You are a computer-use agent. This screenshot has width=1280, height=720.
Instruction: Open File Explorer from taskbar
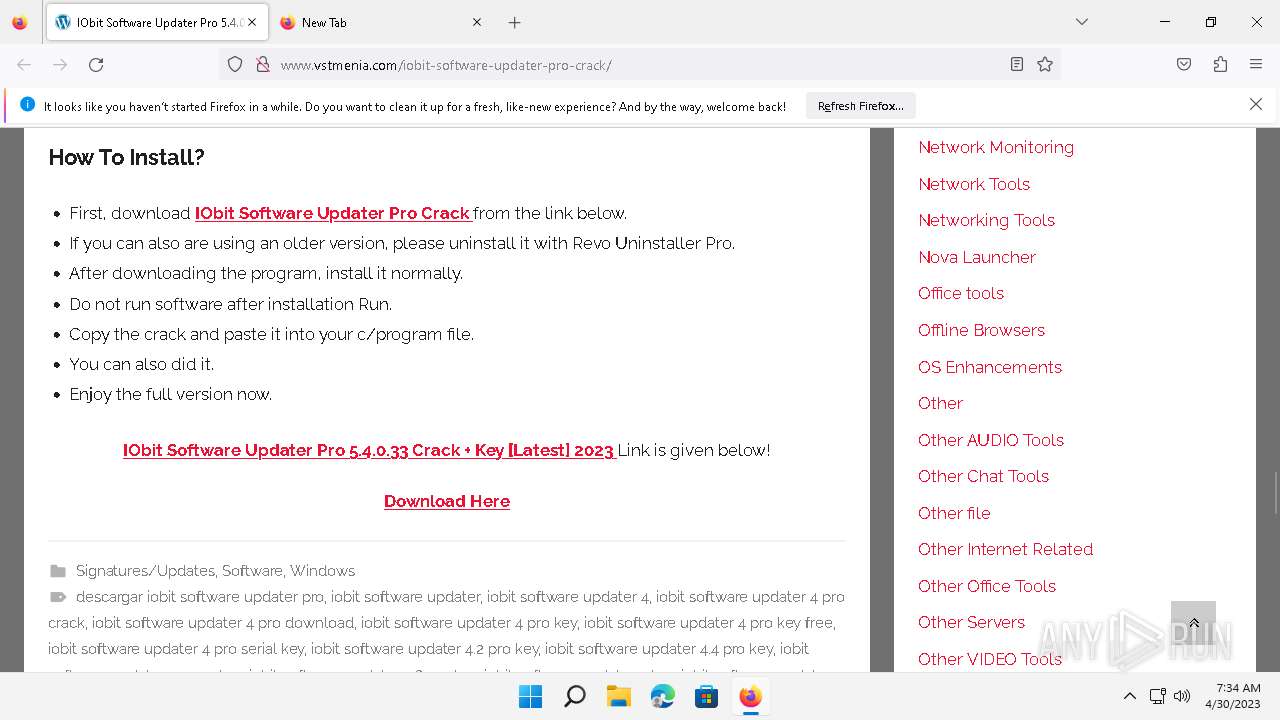coord(618,696)
